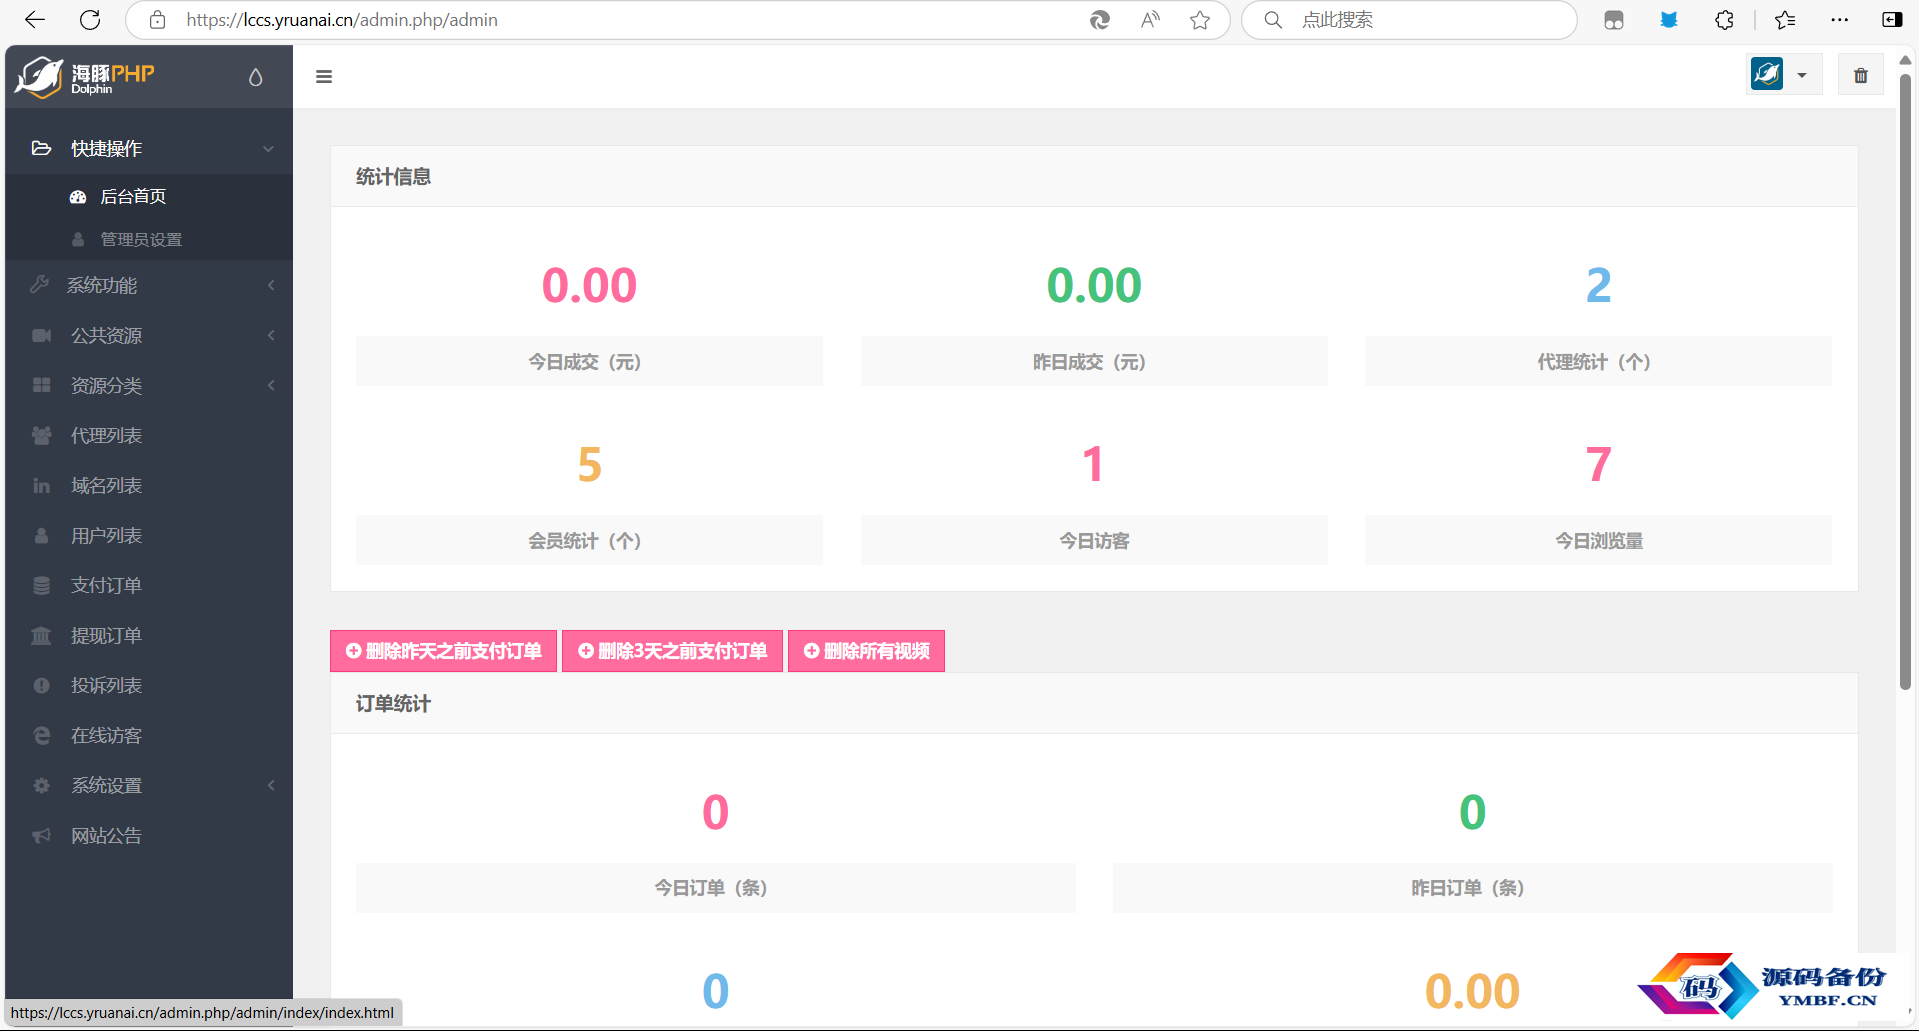Click the blue agent count 2
The height and width of the screenshot is (1031, 1919).
[x=1599, y=286]
